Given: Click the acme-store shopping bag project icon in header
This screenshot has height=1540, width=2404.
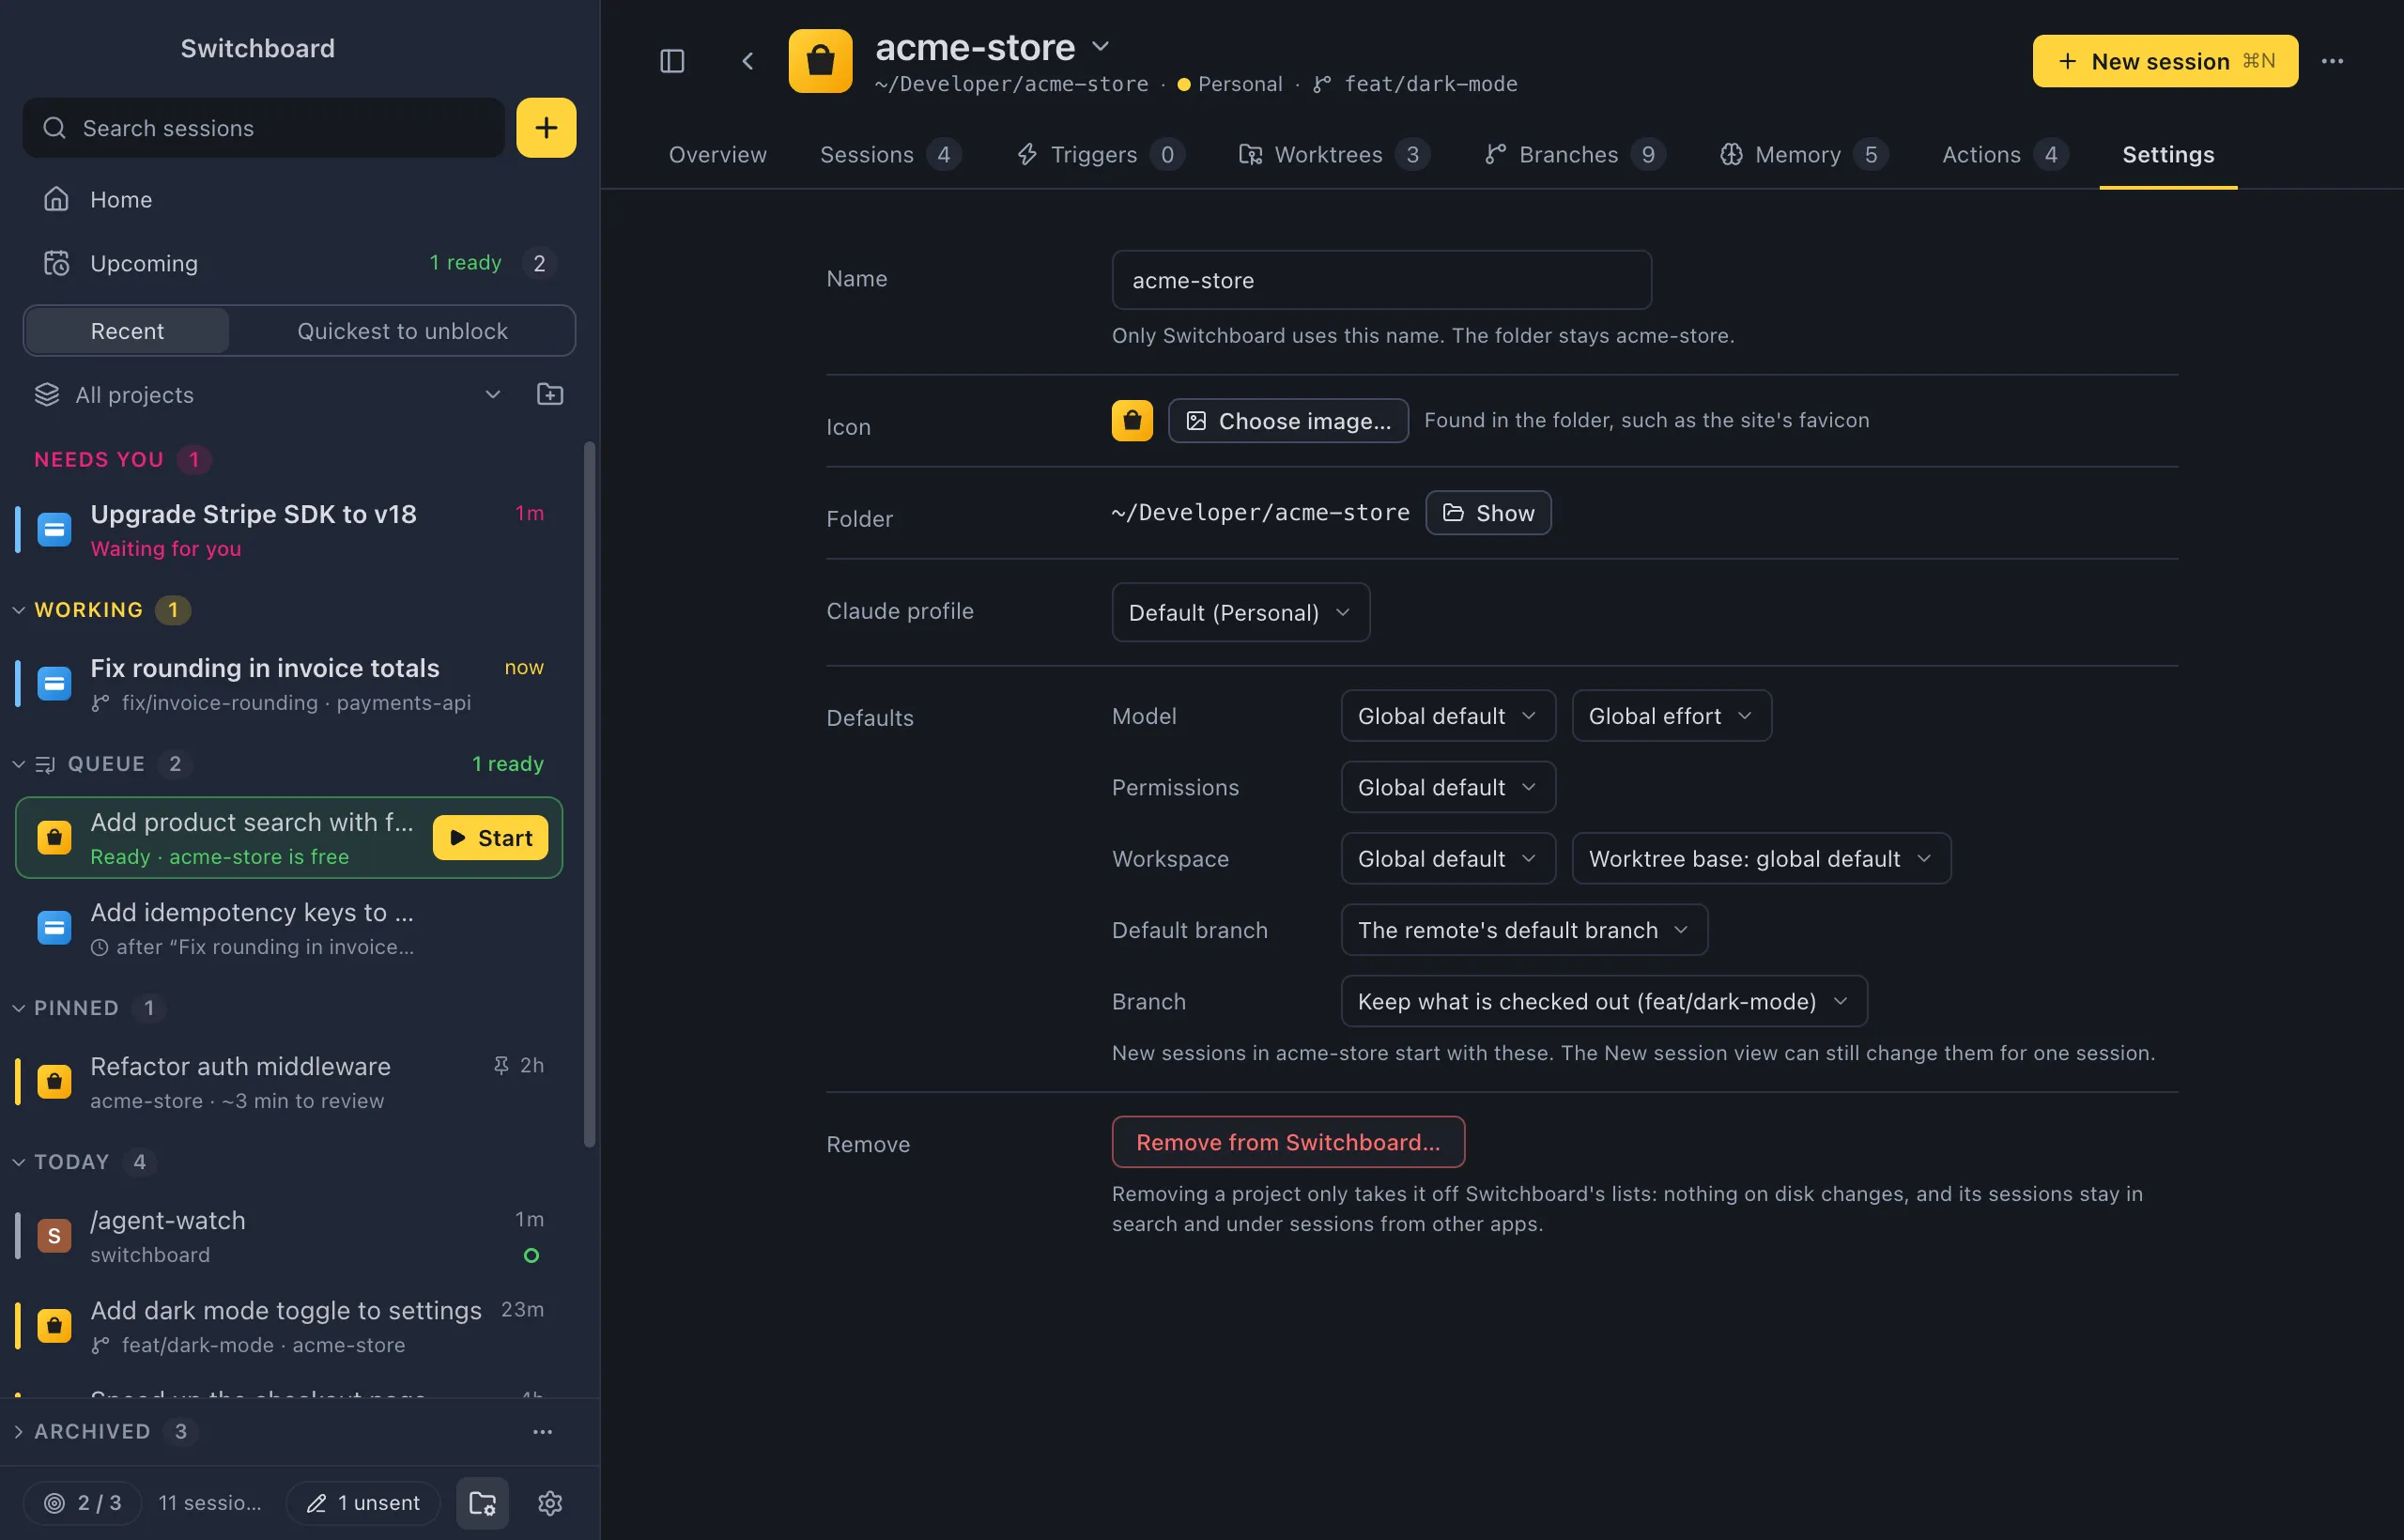Looking at the screenshot, I should (820, 61).
